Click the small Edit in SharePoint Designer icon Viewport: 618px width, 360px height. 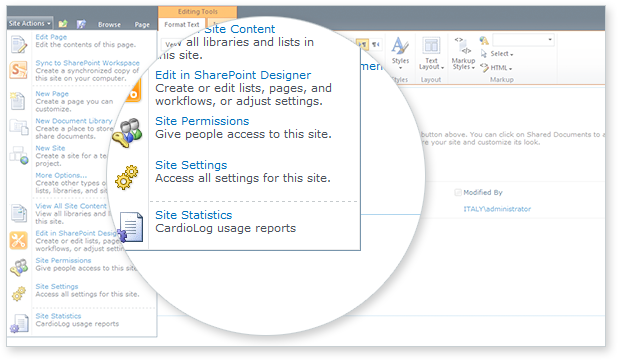(19, 241)
